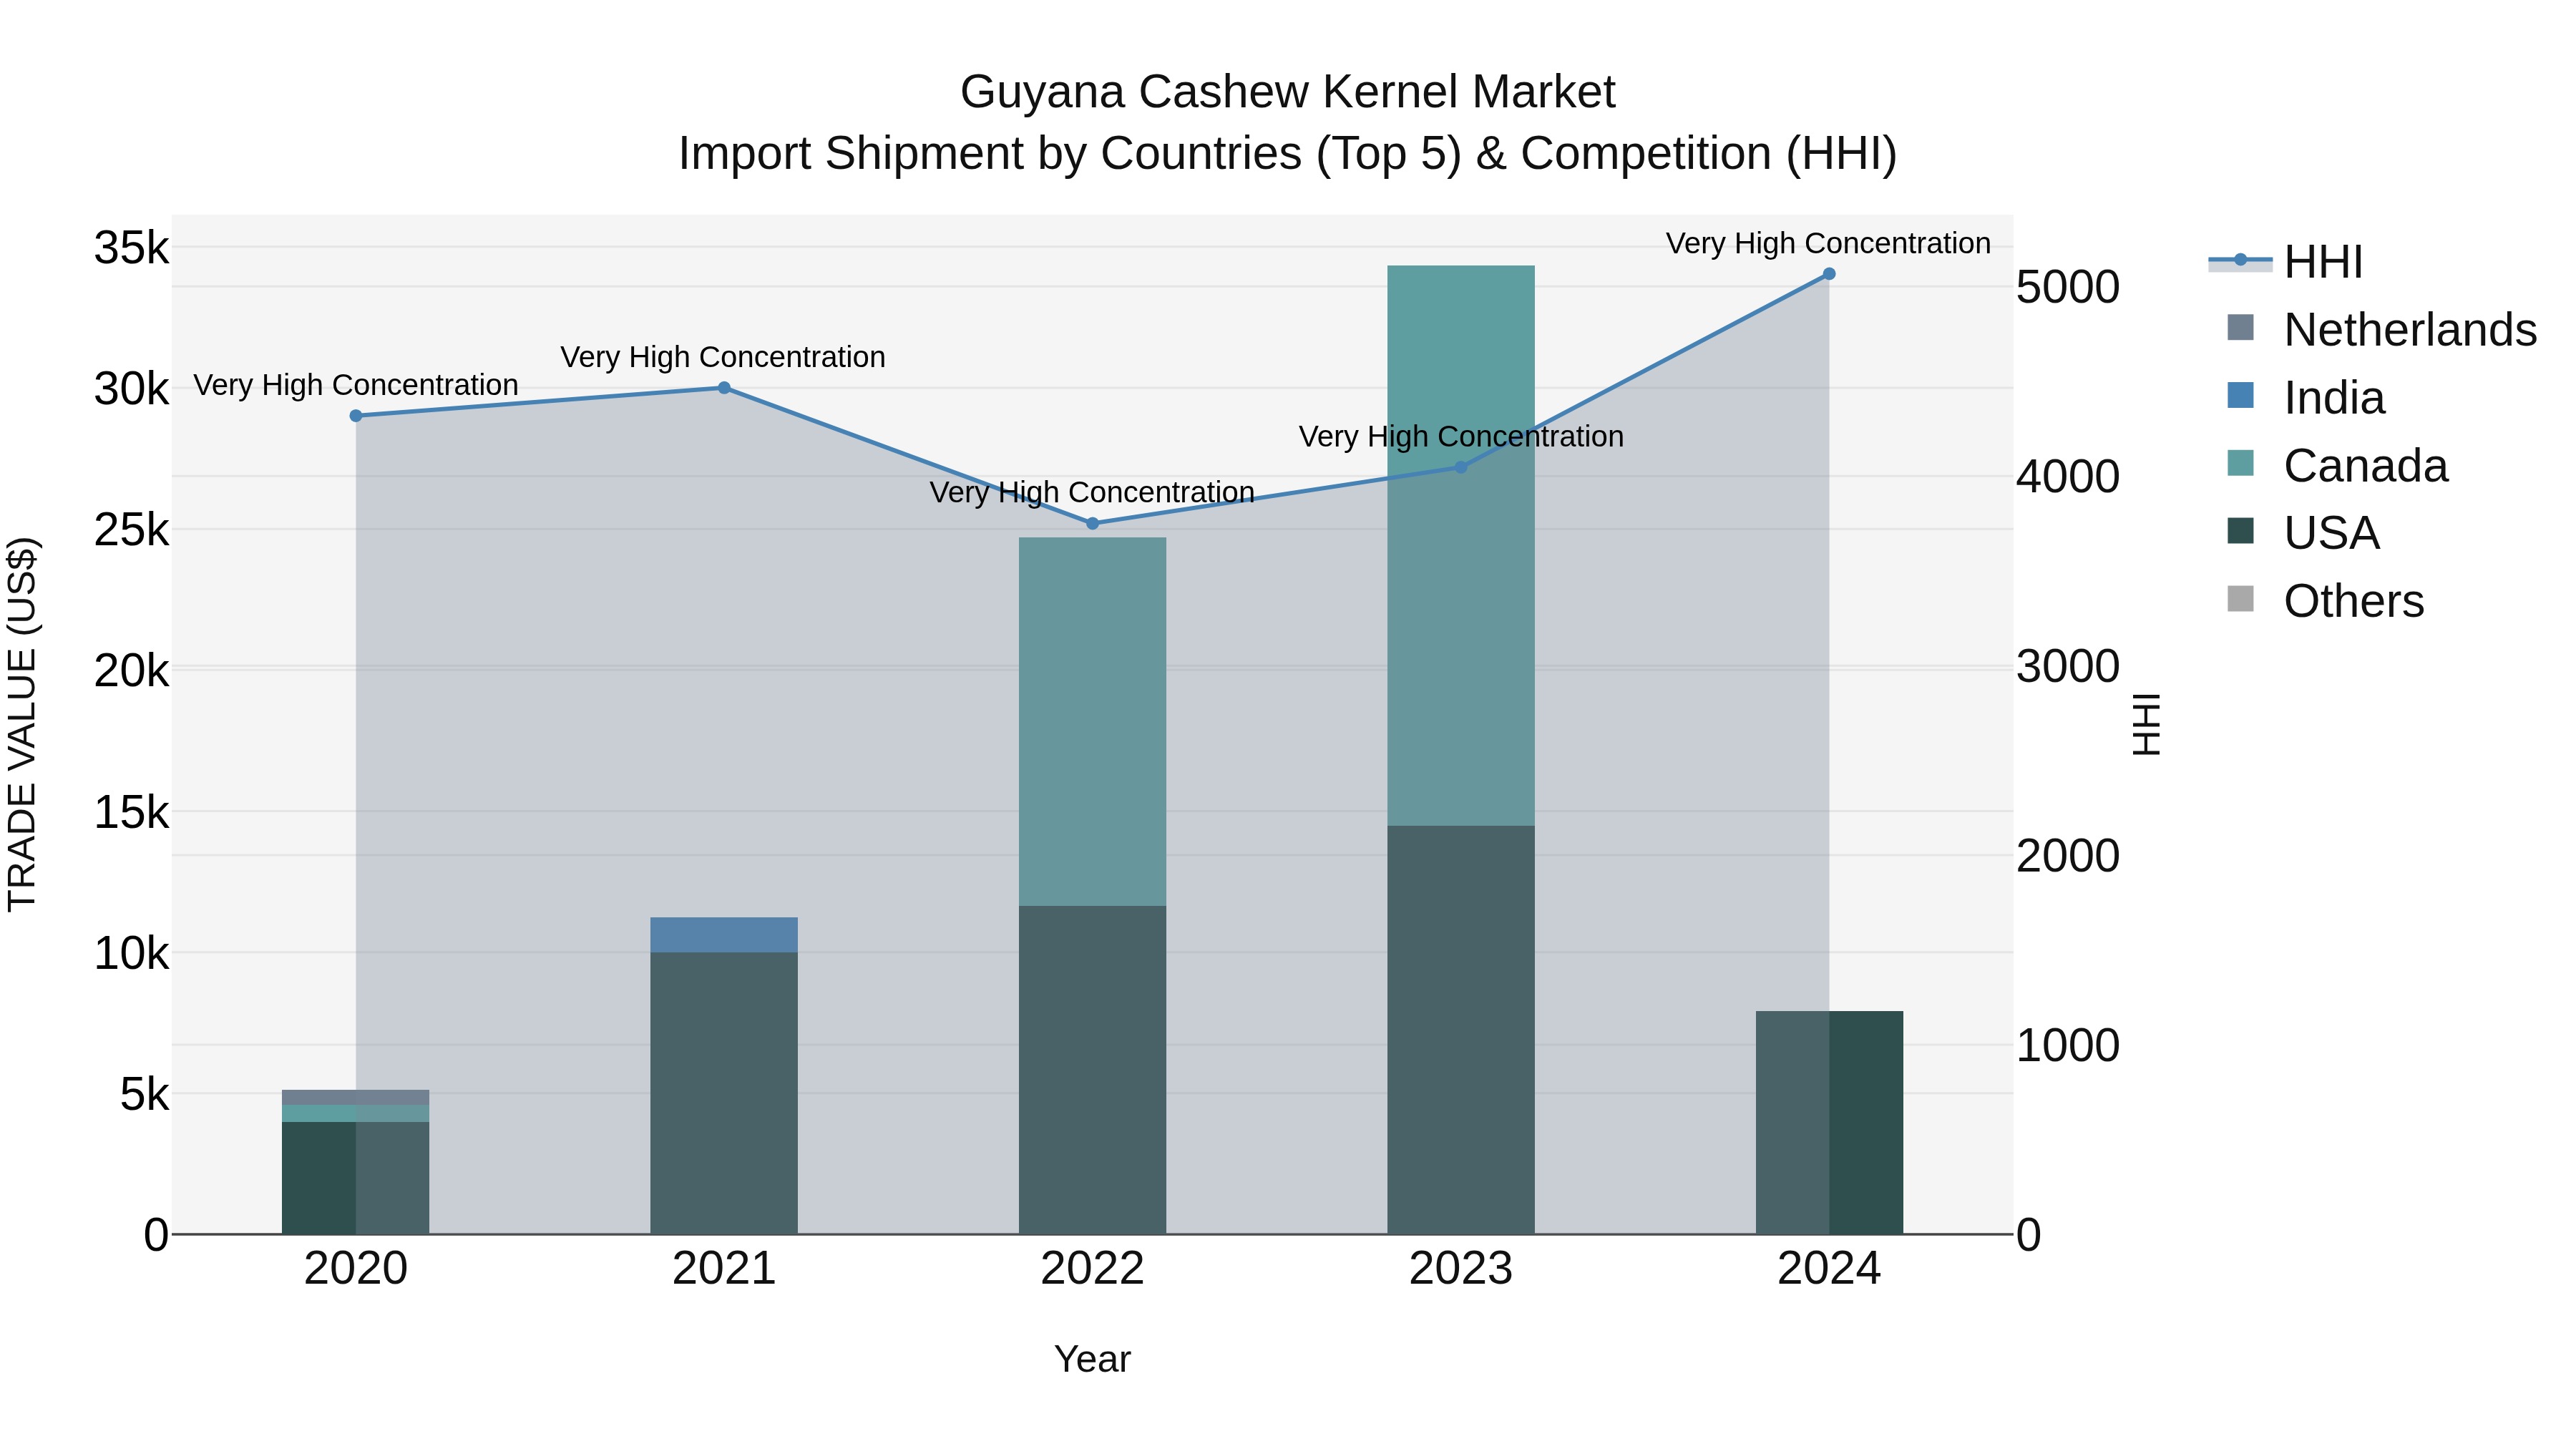The height and width of the screenshot is (1449, 2576).
Task: Toggle the HHI legend entry
Action: [x=2286, y=262]
